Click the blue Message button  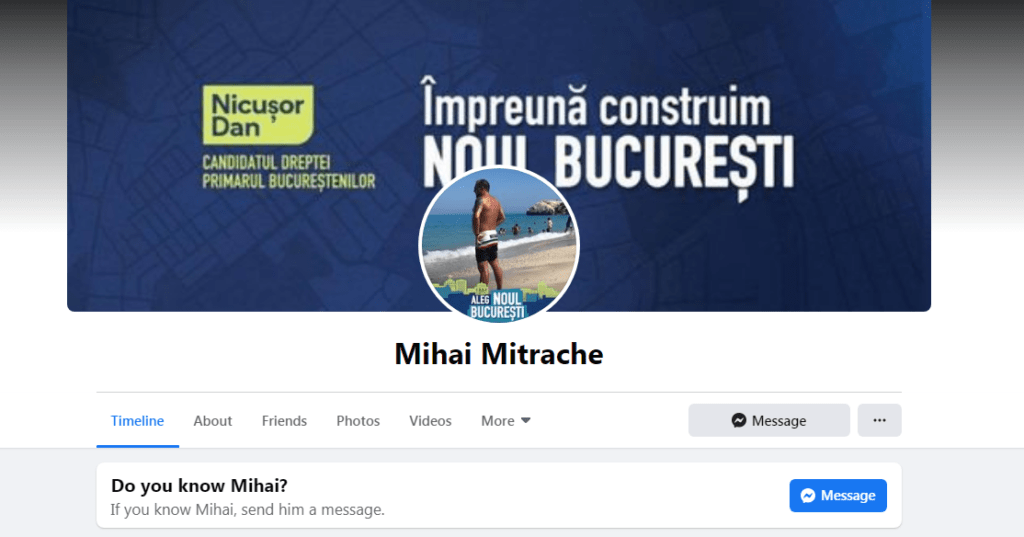tap(838, 495)
